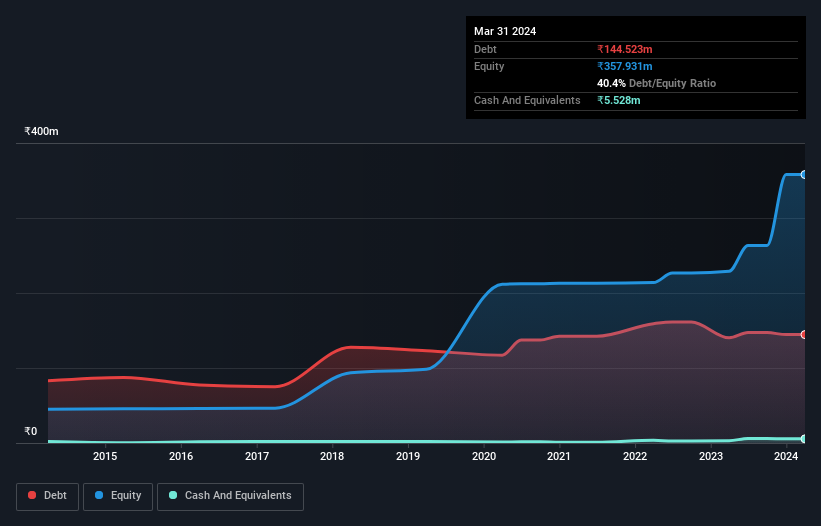Select the blue Equity endpoint marker

[804, 175]
